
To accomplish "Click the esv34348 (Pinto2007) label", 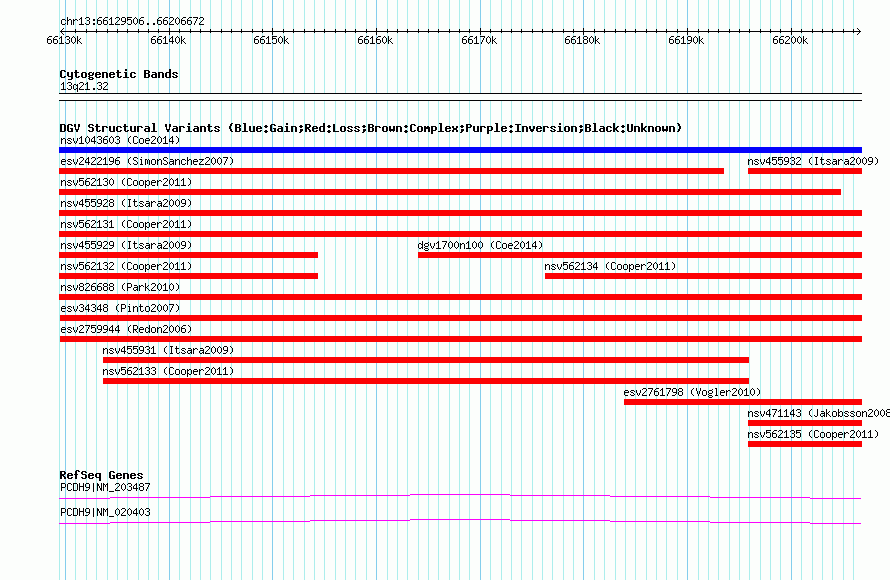I will click(120, 308).
